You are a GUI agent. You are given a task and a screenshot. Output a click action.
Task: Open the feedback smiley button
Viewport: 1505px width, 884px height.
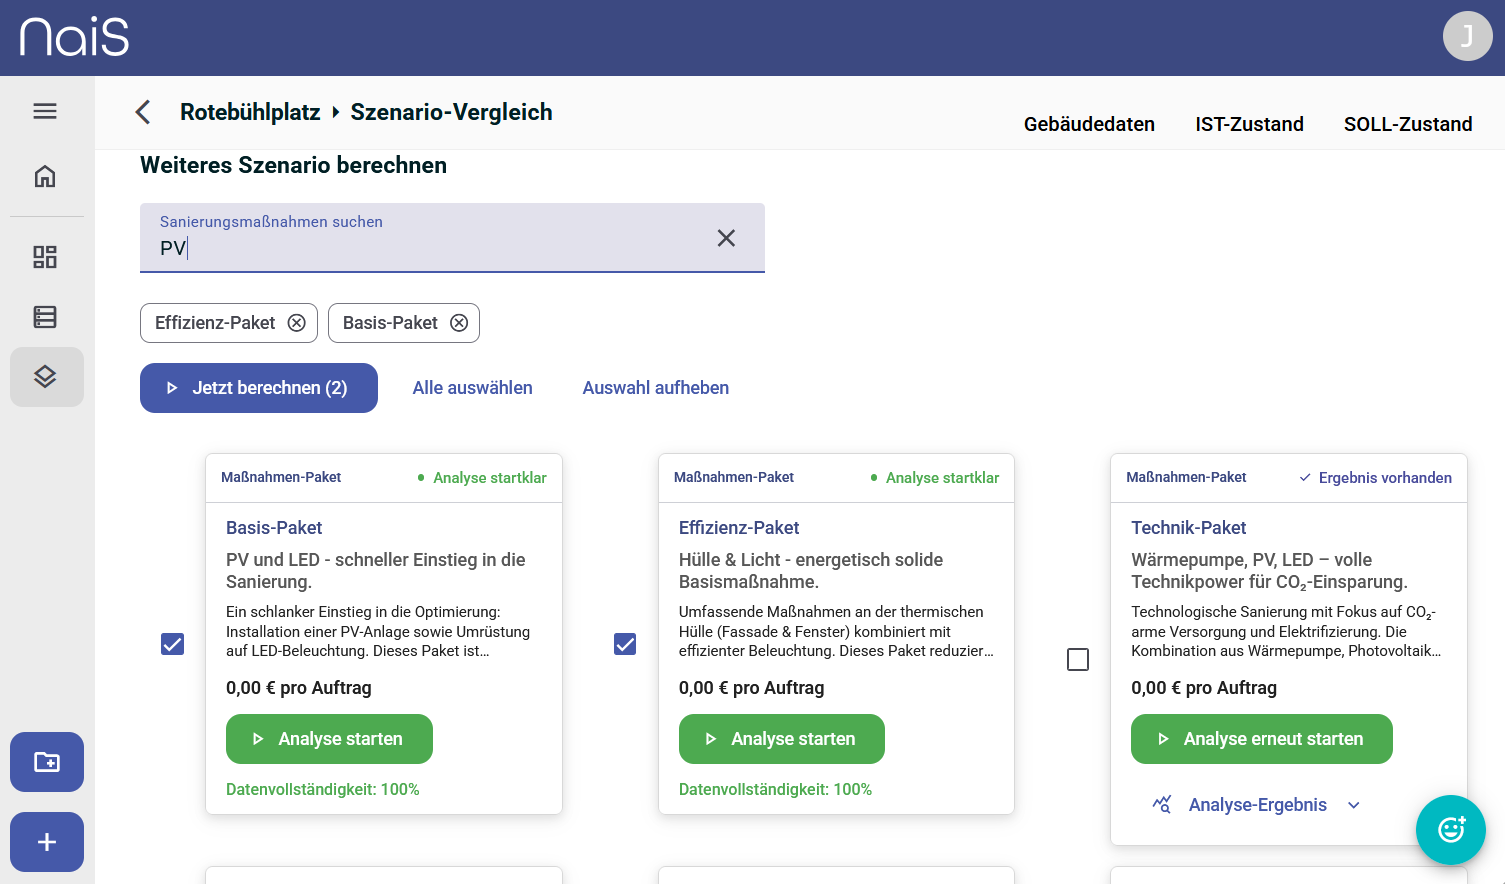pos(1451,830)
